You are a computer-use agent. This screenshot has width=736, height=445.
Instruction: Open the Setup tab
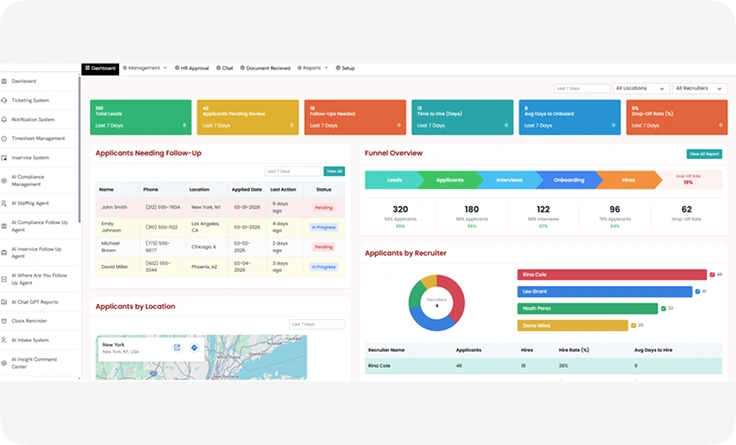[x=345, y=68]
